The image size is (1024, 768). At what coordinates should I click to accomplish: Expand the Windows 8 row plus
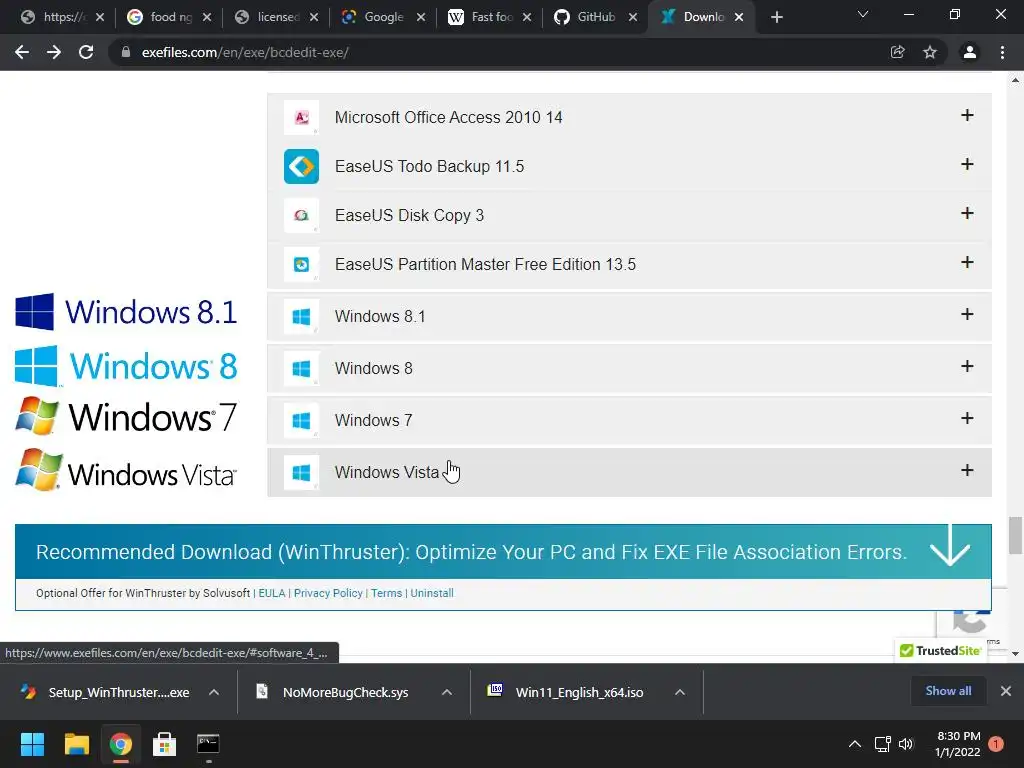[x=967, y=366]
